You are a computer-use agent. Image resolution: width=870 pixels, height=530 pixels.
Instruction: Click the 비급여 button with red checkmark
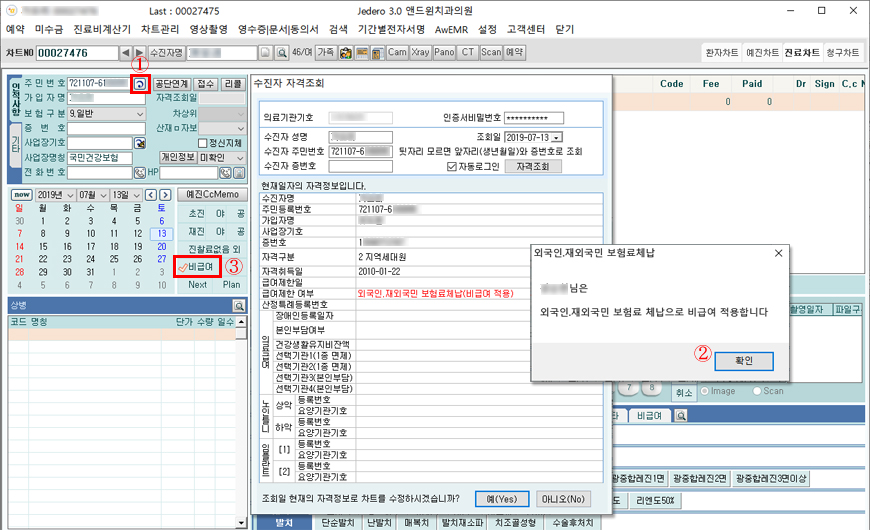point(196,267)
